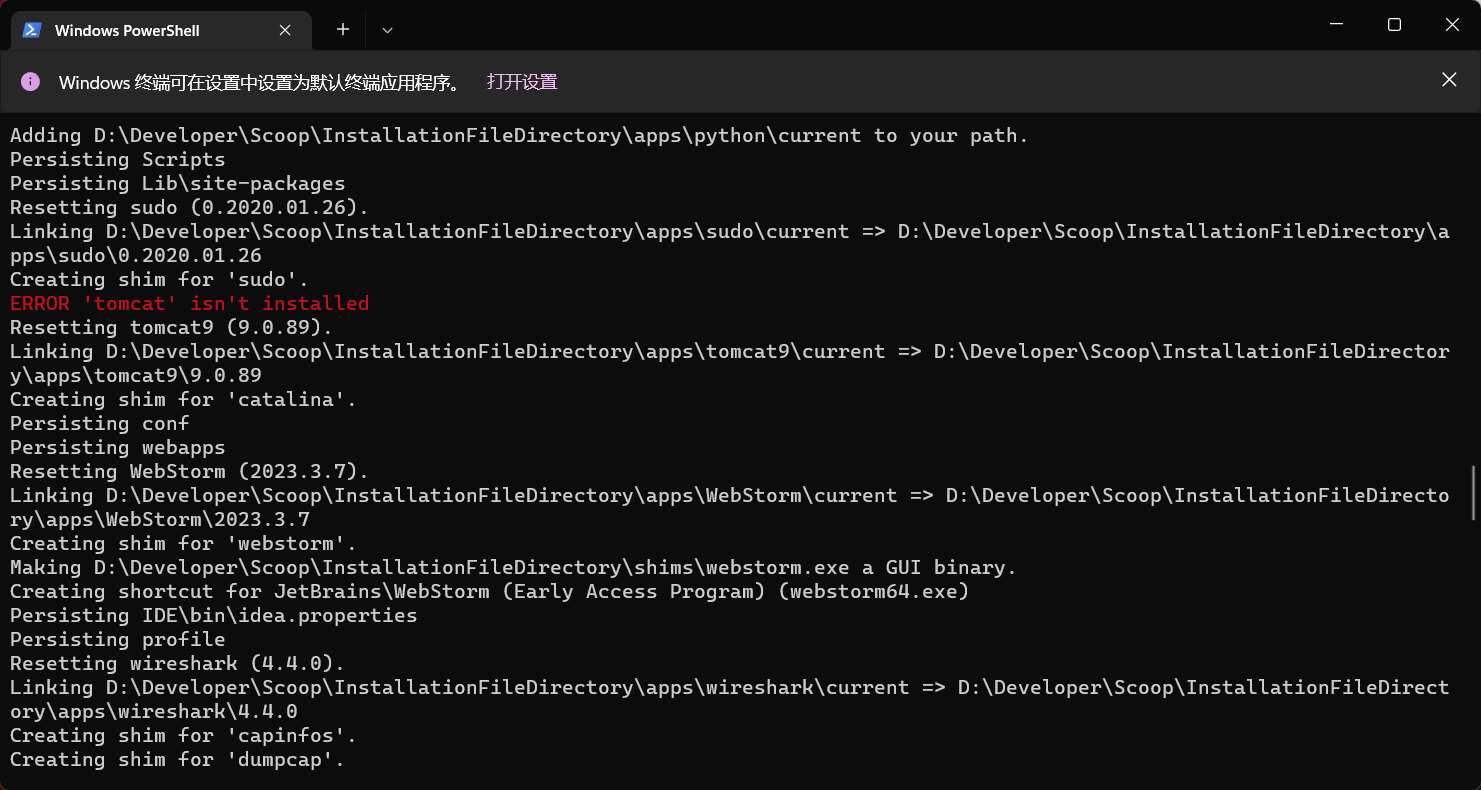Image resolution: width=1481 pixels, height=790 pixels.
Task: Open settings via the 打开设置 link
Action: 522,82
